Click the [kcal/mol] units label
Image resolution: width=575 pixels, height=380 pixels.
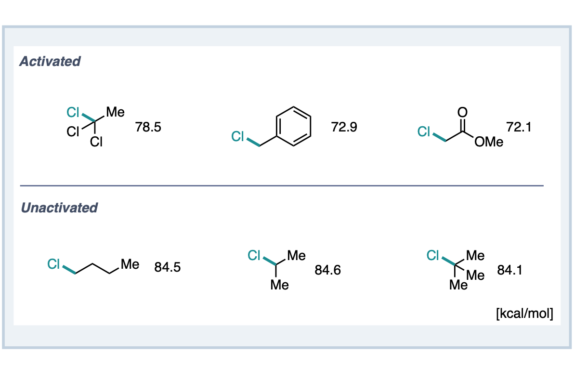524,314
